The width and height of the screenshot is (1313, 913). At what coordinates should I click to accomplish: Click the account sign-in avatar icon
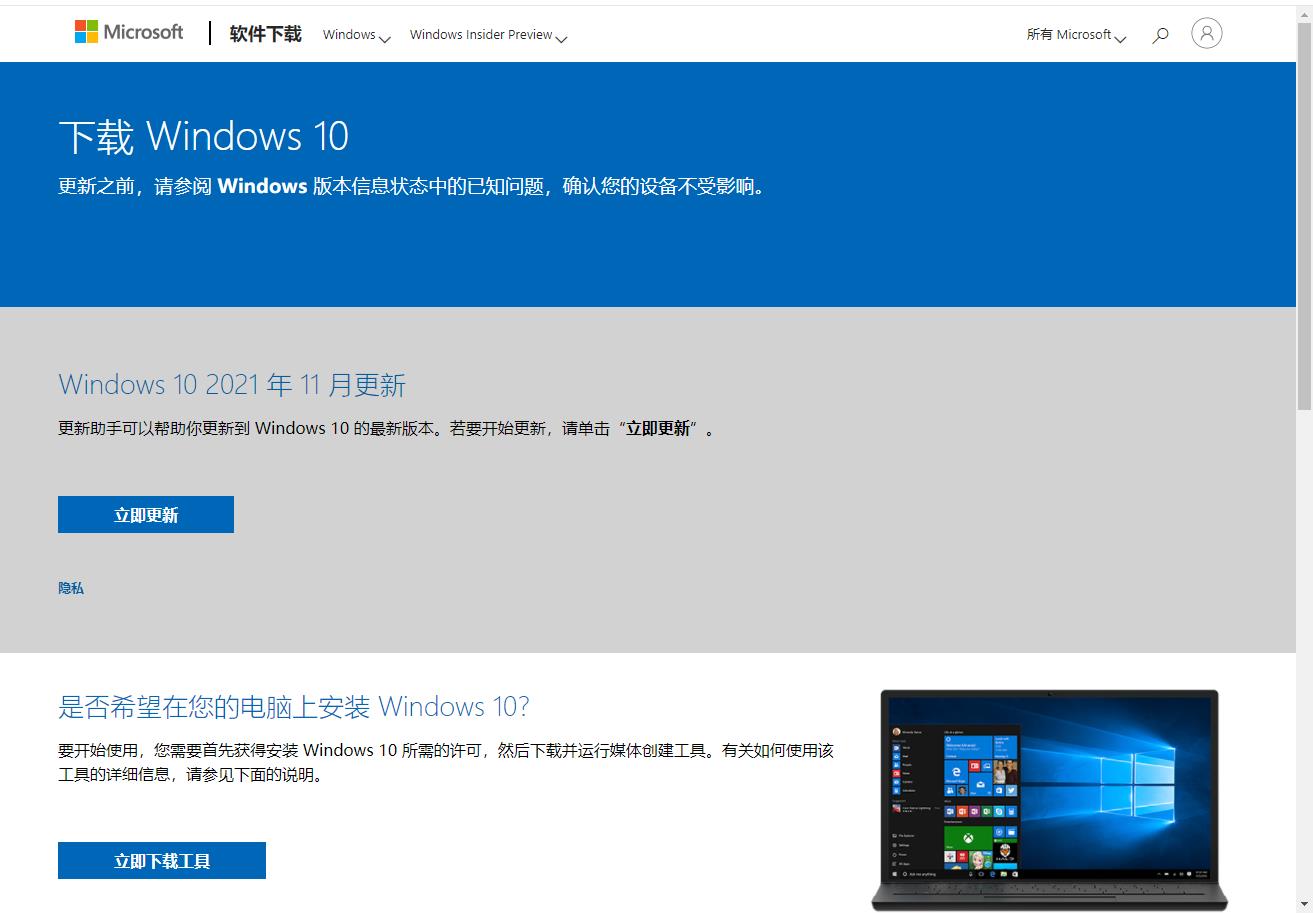coord(1207,33)
